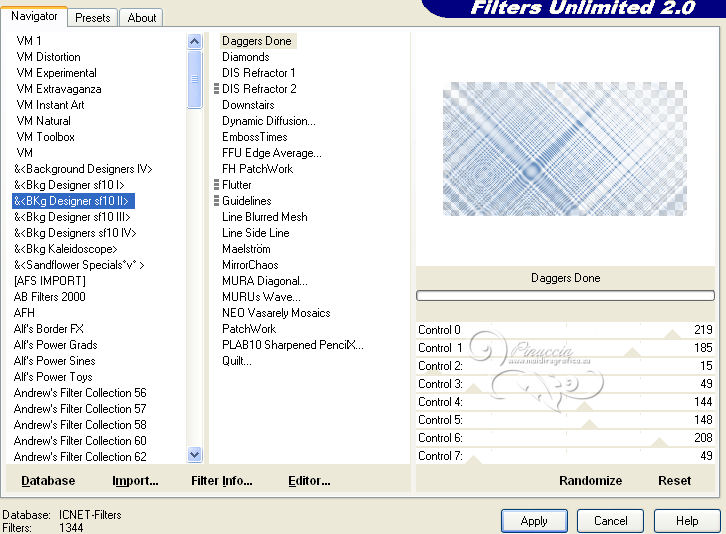Open the Database button
This screenshot has height=534, width=726.
[48, 481]
